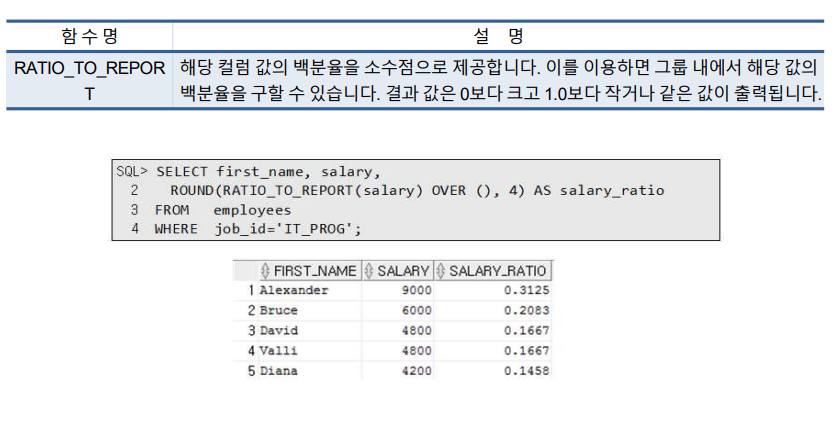This screenshot has height=425, width=838.
Task: Select row number 5 in result grid
Action: click(251, 370)
